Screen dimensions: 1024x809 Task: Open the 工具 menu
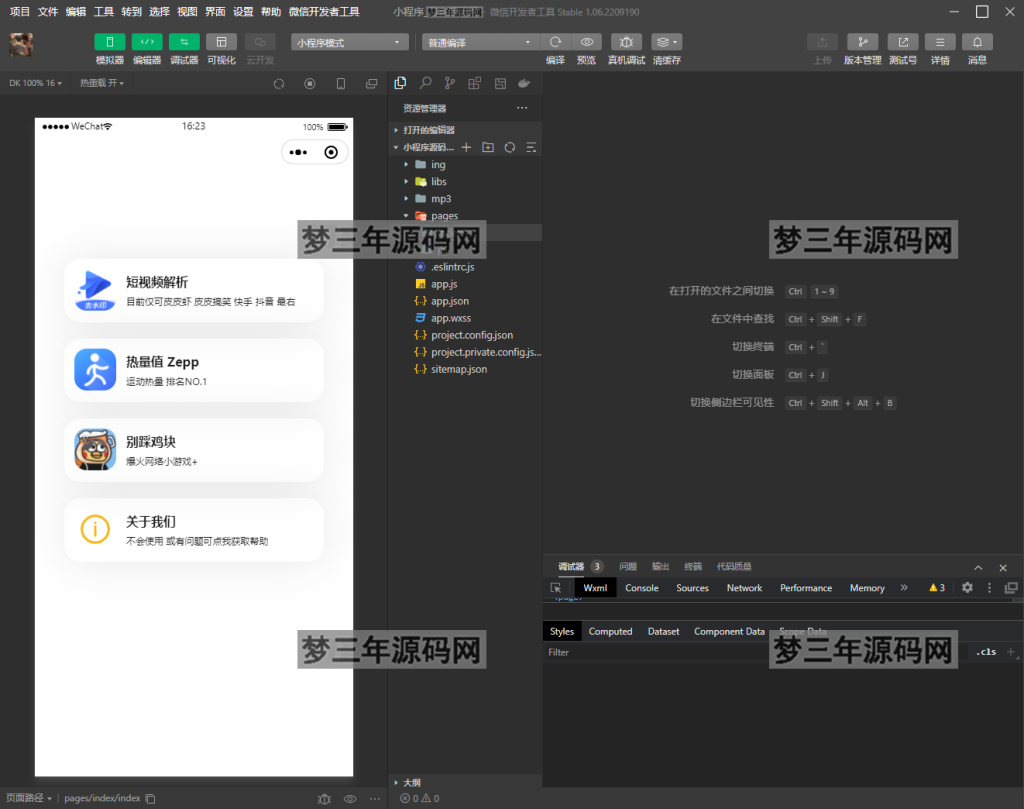[x=103, y=12]
